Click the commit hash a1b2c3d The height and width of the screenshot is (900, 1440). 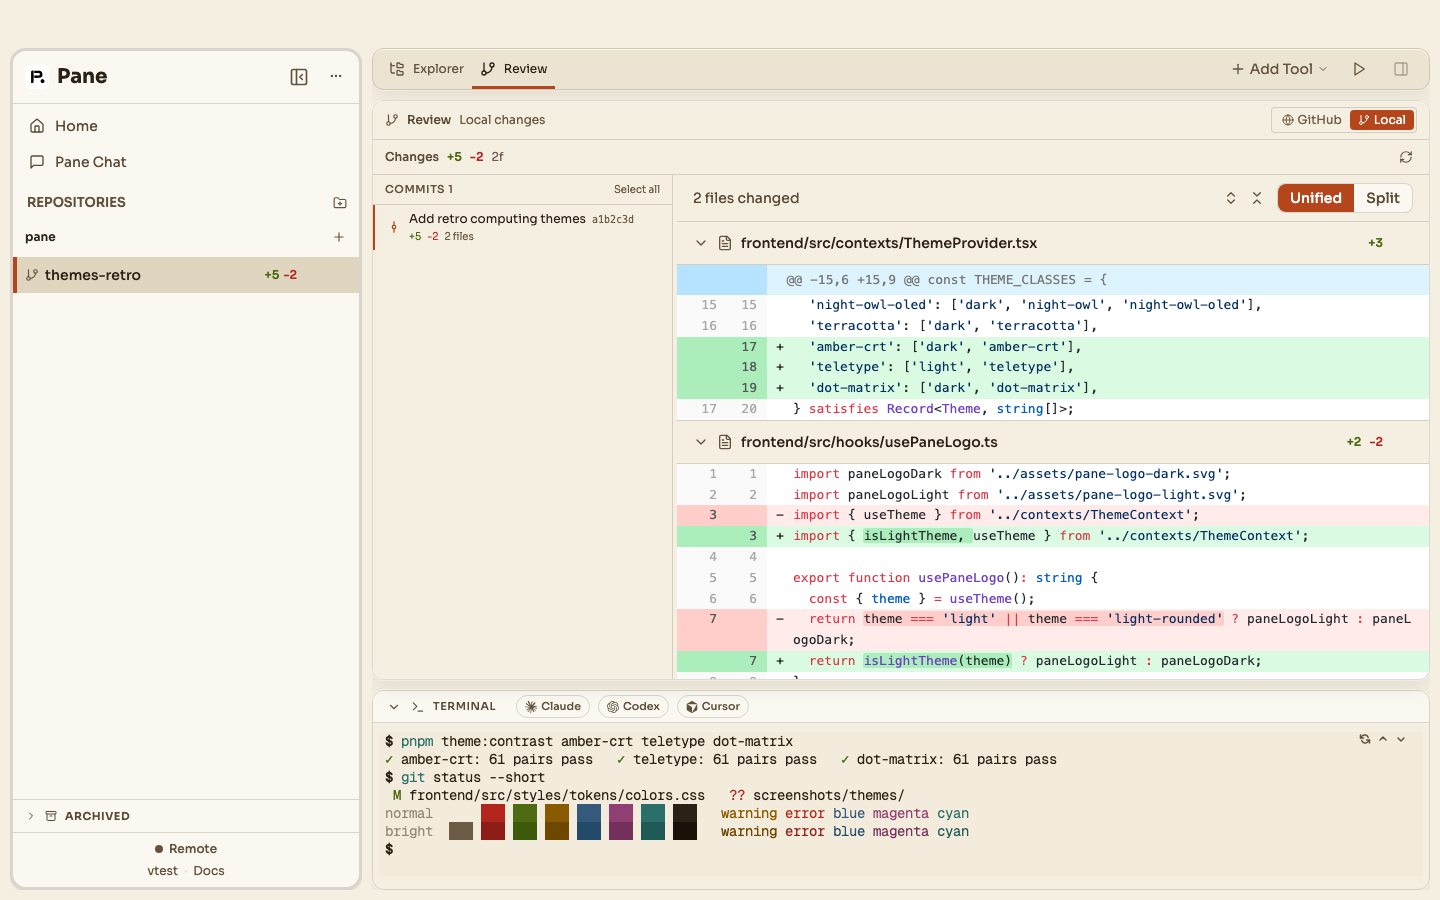tap(613, 219)
